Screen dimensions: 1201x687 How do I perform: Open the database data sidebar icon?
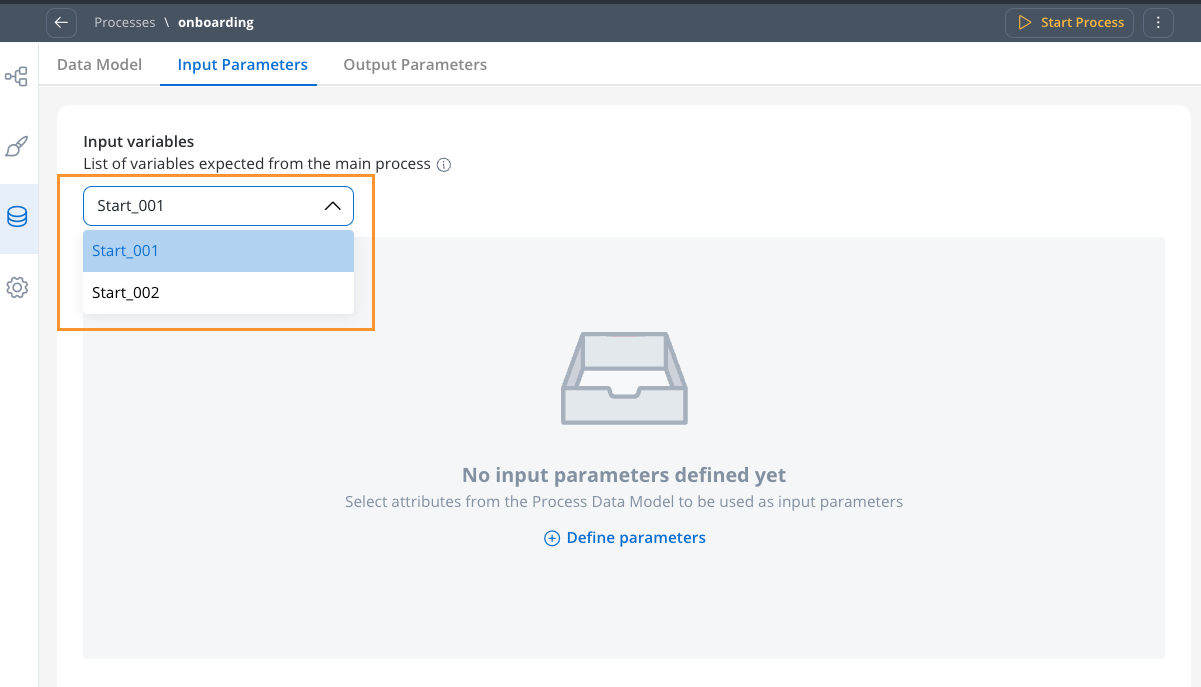(x=17, y=217)
